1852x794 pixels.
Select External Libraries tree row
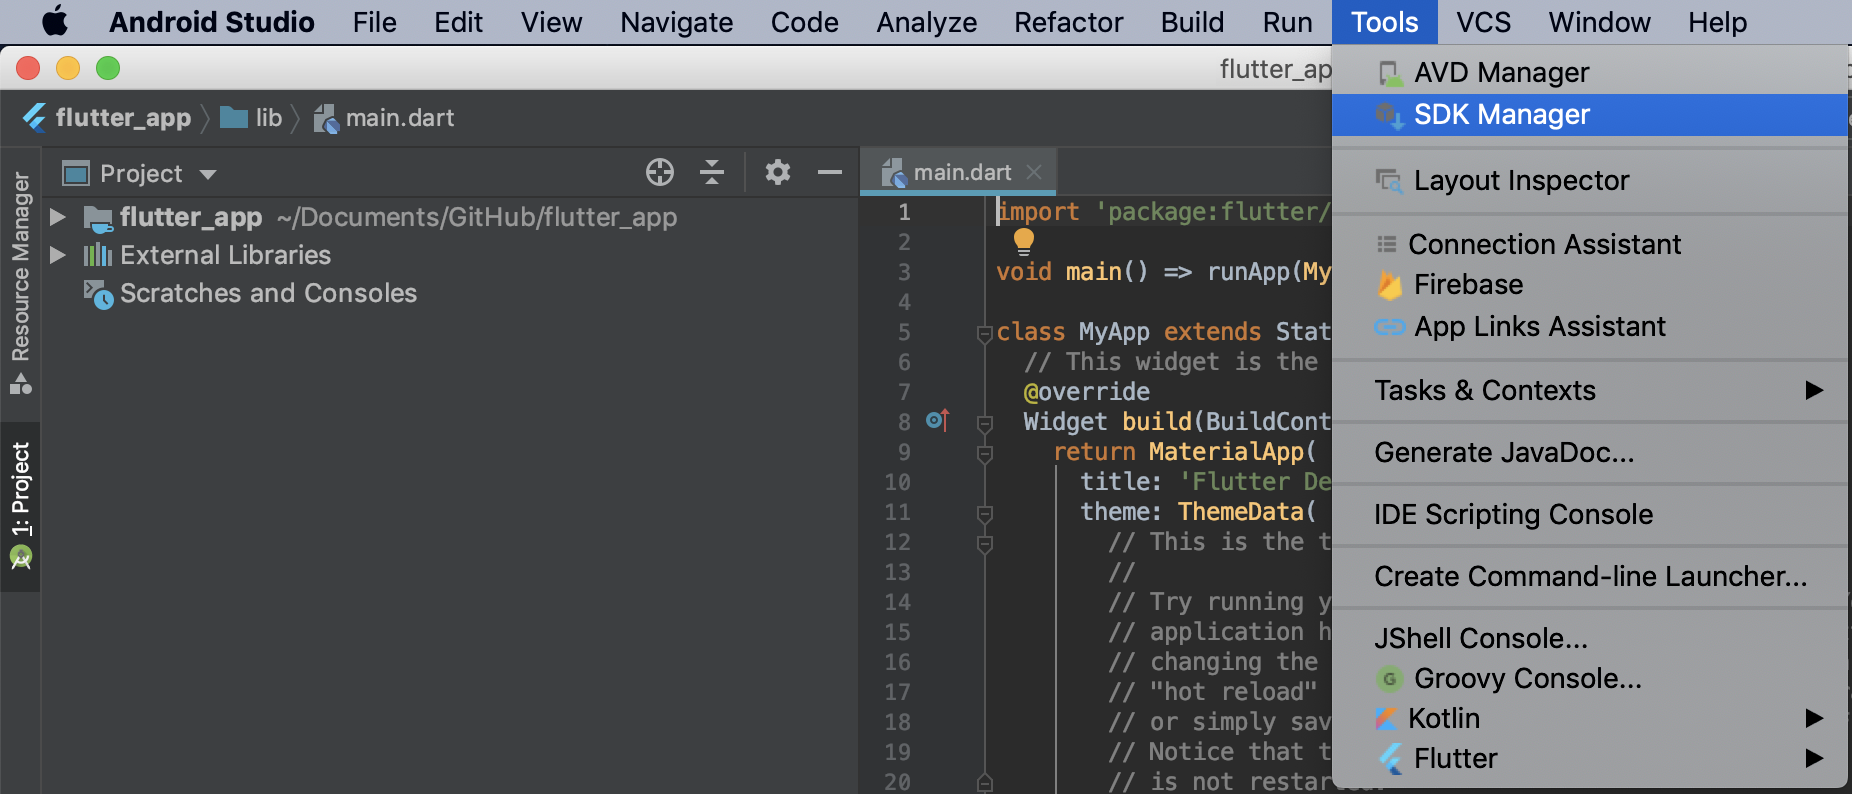[450, 255]
